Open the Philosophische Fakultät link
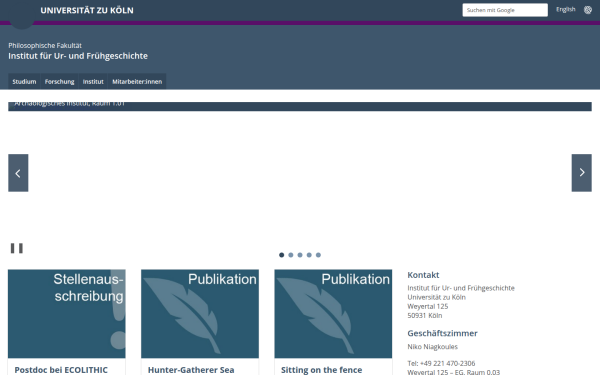The height and width of the screenshot is (375, 600). coord(45,46)
